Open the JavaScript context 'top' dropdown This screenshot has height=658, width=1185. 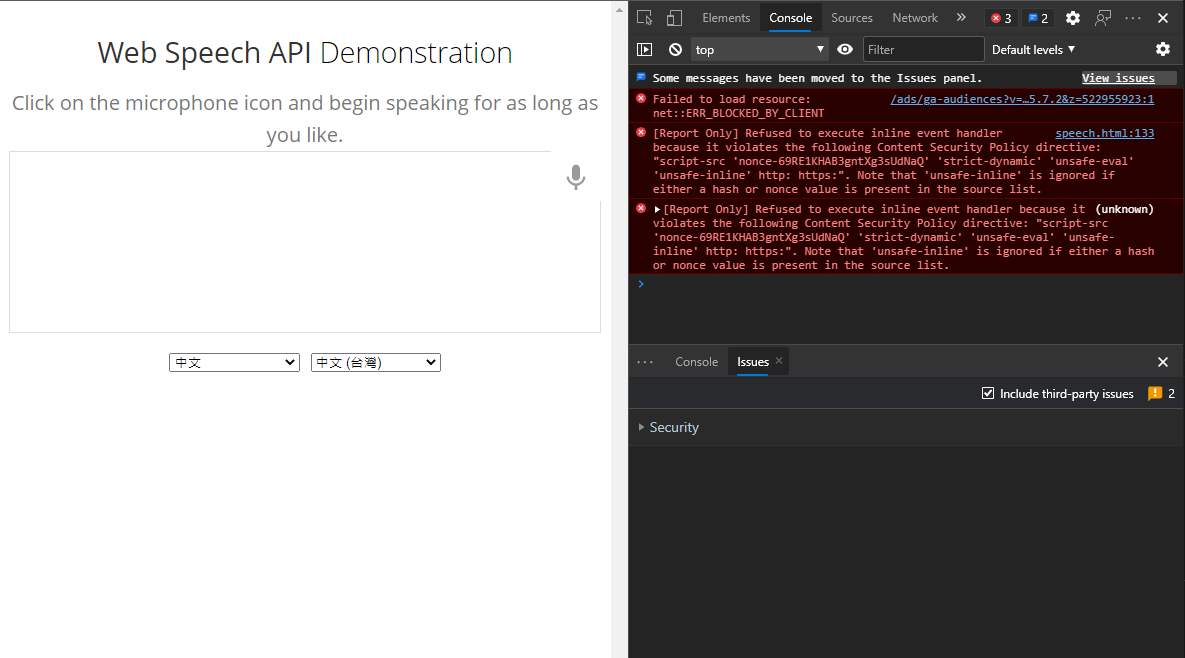pyautogui.click(x=759, y=49)
